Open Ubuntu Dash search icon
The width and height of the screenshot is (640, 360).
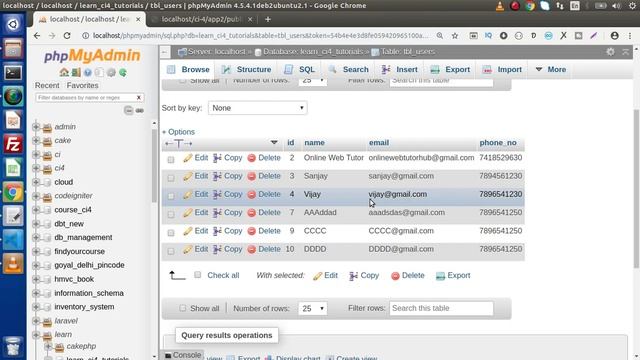(13, 24)
